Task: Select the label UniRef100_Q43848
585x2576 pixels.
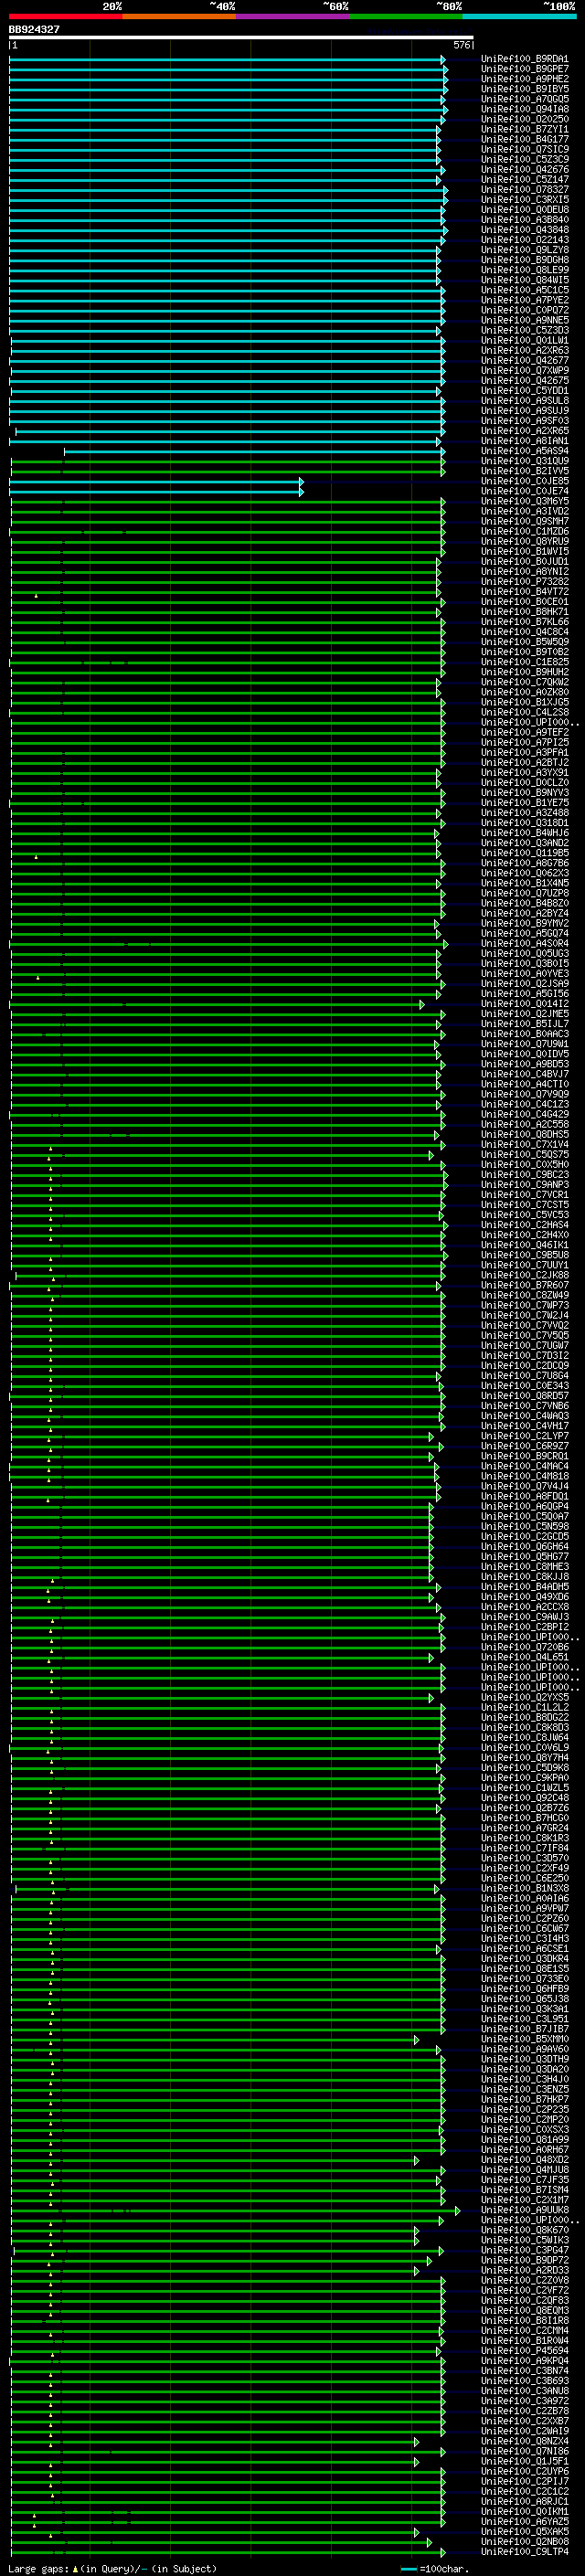Action: click(525, 230)
